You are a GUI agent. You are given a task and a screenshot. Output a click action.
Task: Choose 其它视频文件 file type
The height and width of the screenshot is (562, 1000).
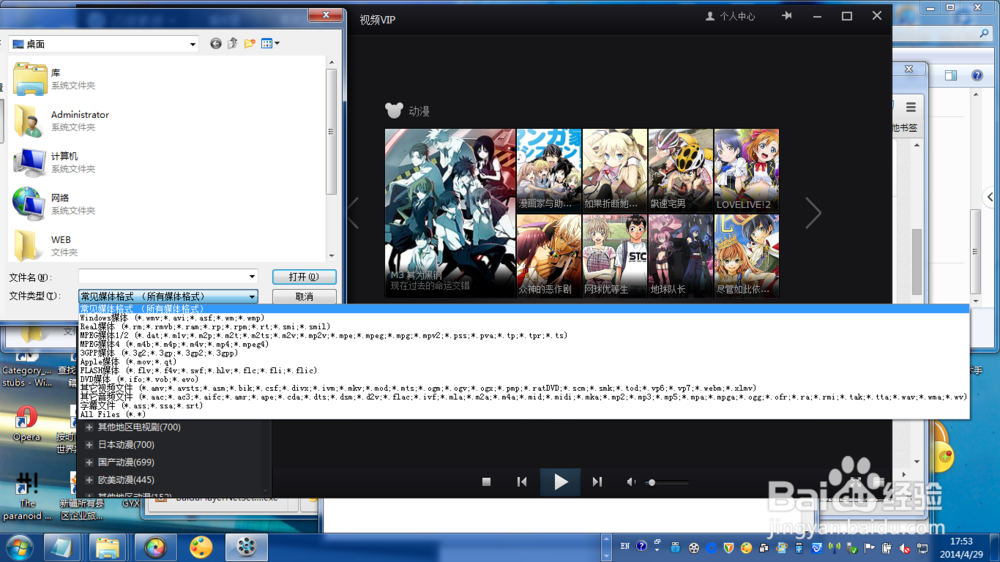(524, 388)
